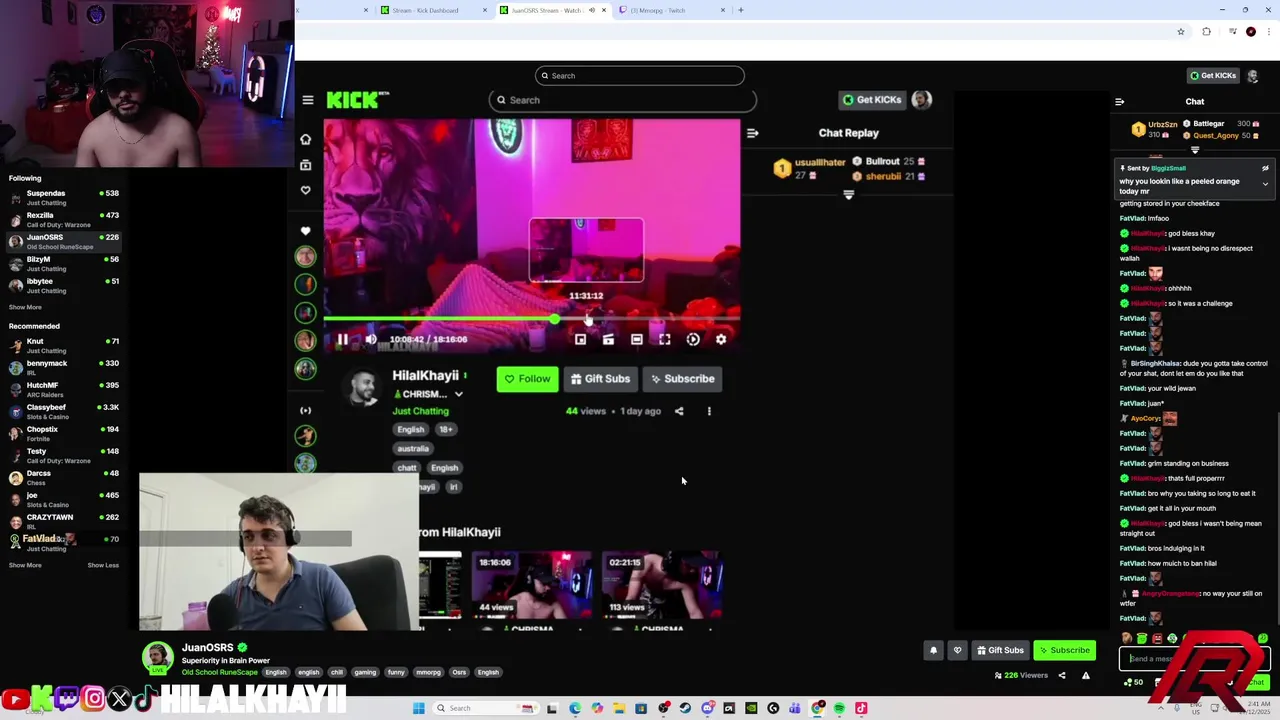
Task: Select the australia tag
Action: pyautogui.click(x=413, y=449)
